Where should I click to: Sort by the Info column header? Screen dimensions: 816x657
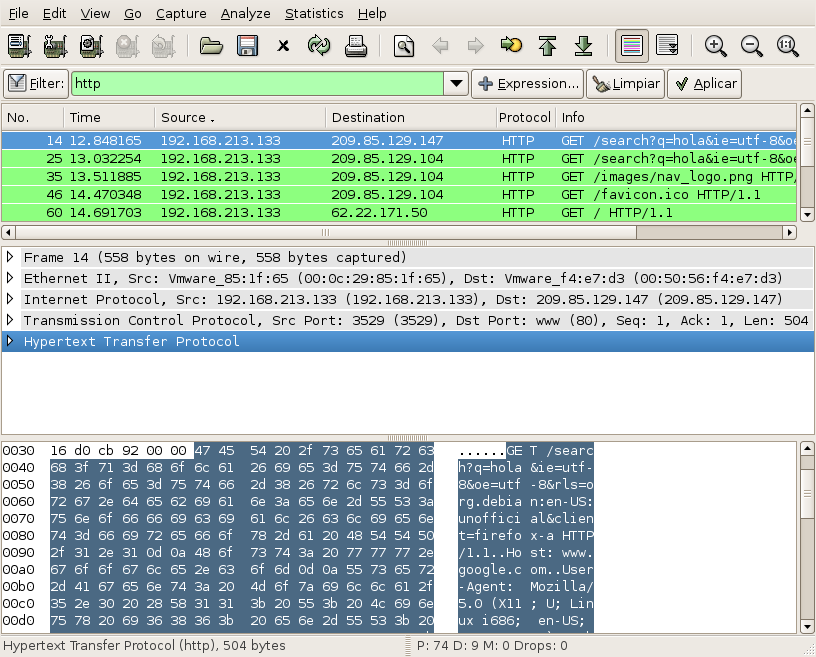pyautogui.click(x=676, y=118)
